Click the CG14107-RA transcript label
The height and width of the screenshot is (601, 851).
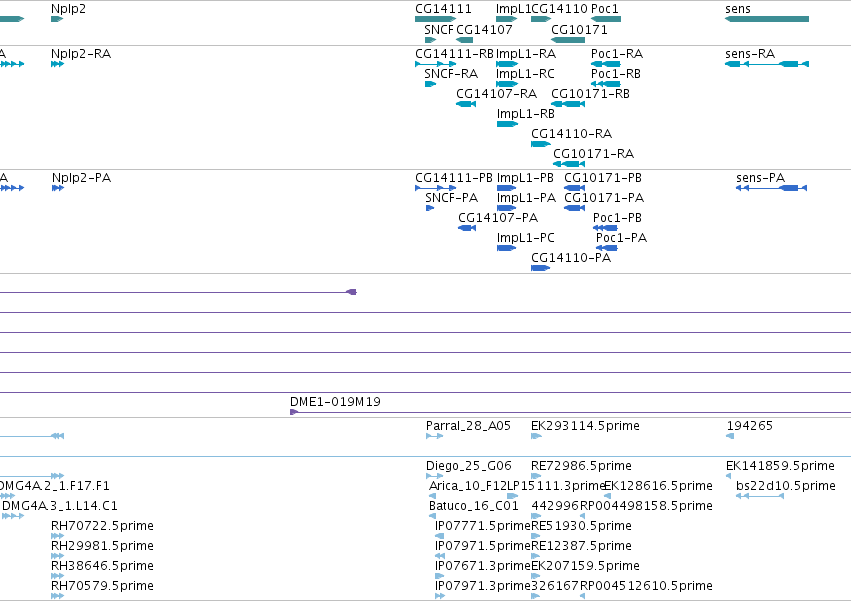(497, 94)
